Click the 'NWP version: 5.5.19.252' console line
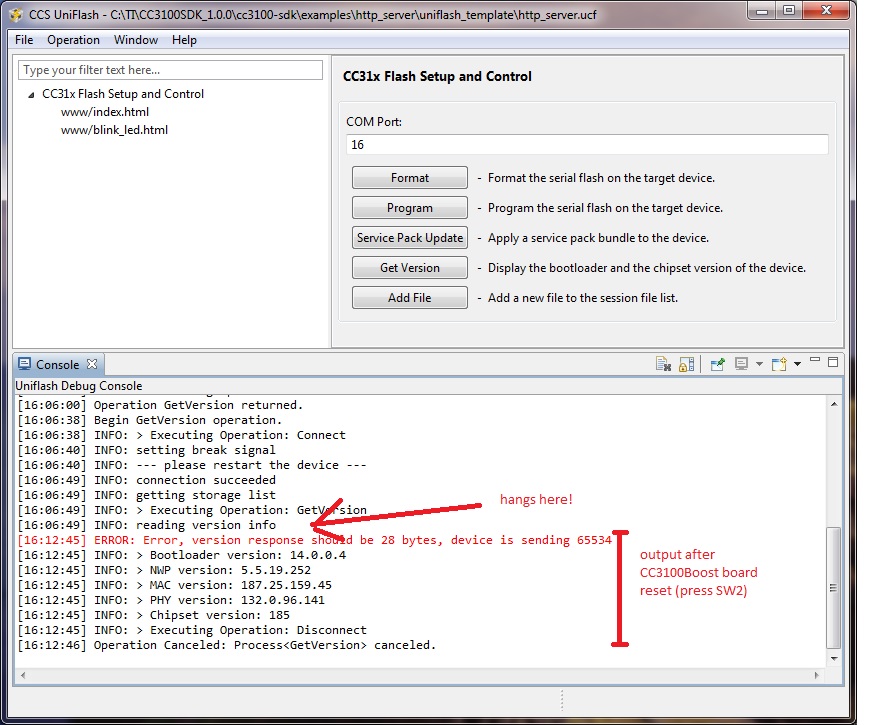This screenshot has height=725, width=885. click(x=164, y=570)
